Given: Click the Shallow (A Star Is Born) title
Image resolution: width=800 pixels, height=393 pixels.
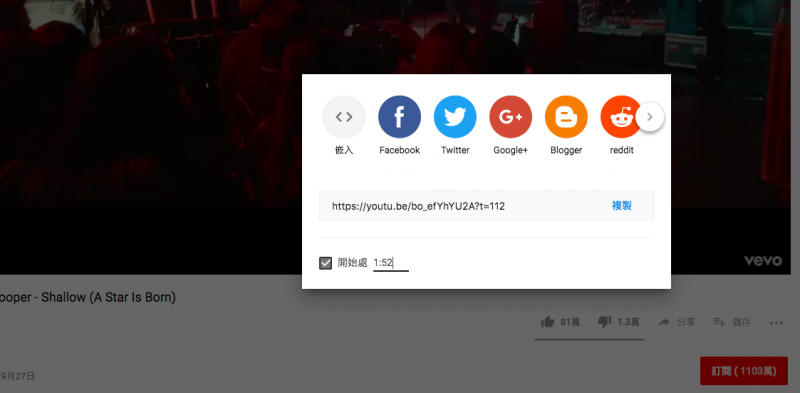Looking at the screenshot, I should tap(88, 298).
